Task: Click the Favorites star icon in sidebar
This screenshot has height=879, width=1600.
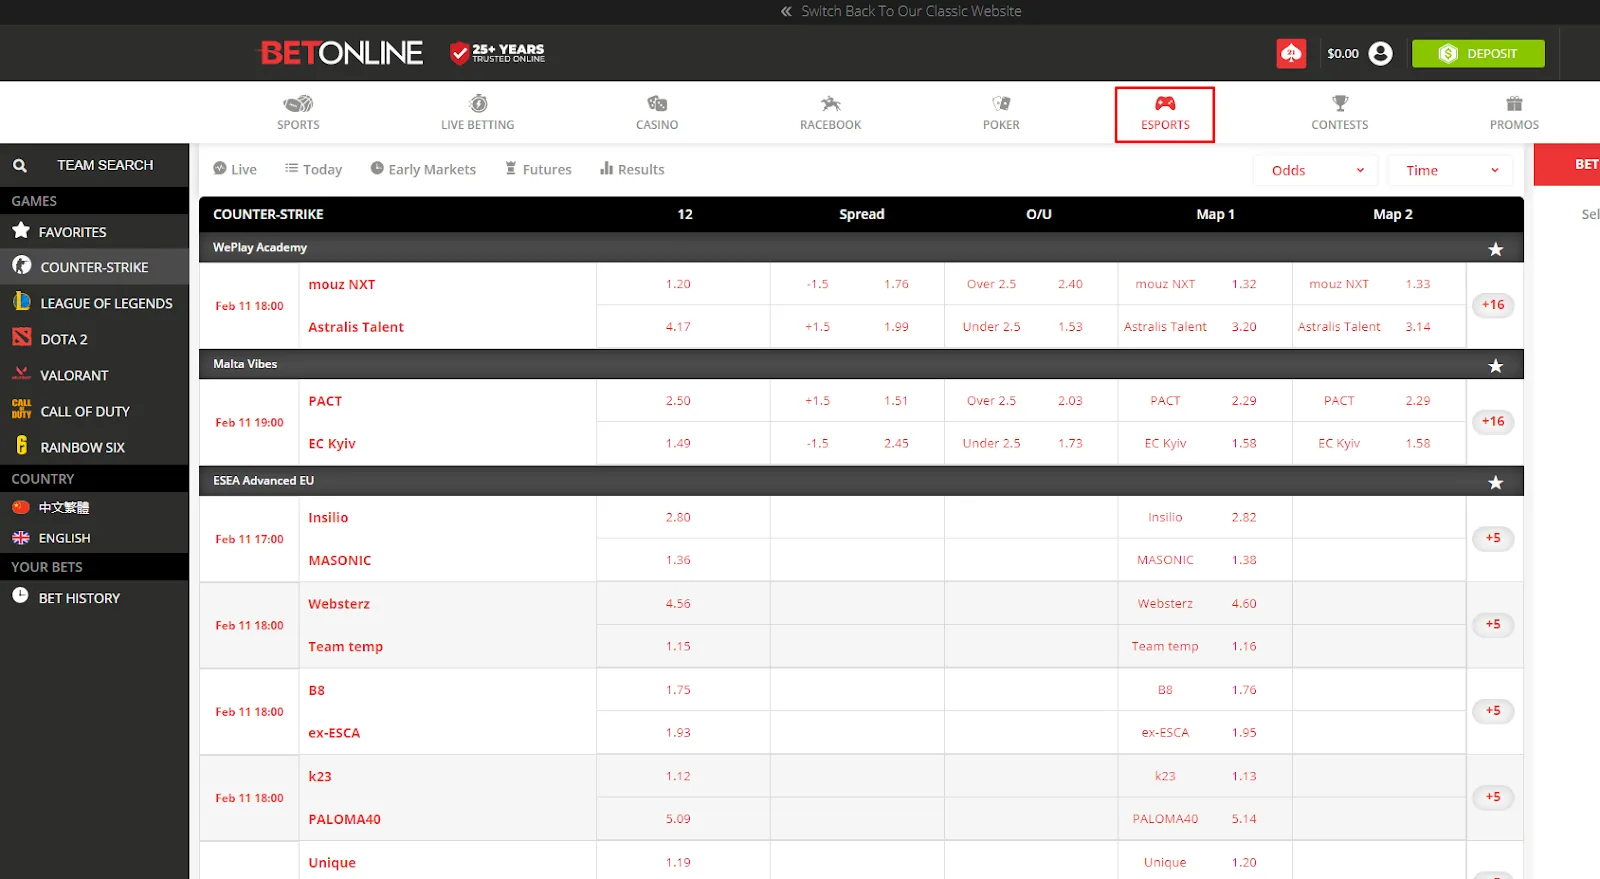Action: coord(21,231)
